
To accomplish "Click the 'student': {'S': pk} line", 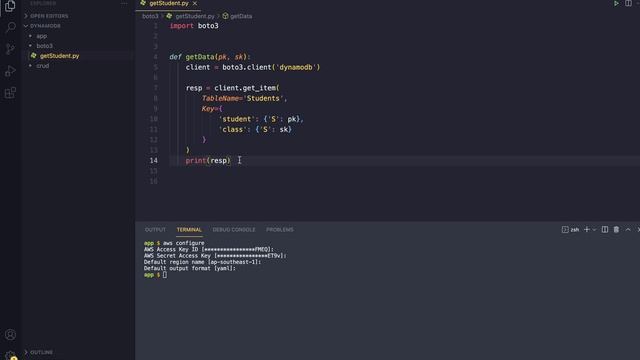I will pos(261,119).
